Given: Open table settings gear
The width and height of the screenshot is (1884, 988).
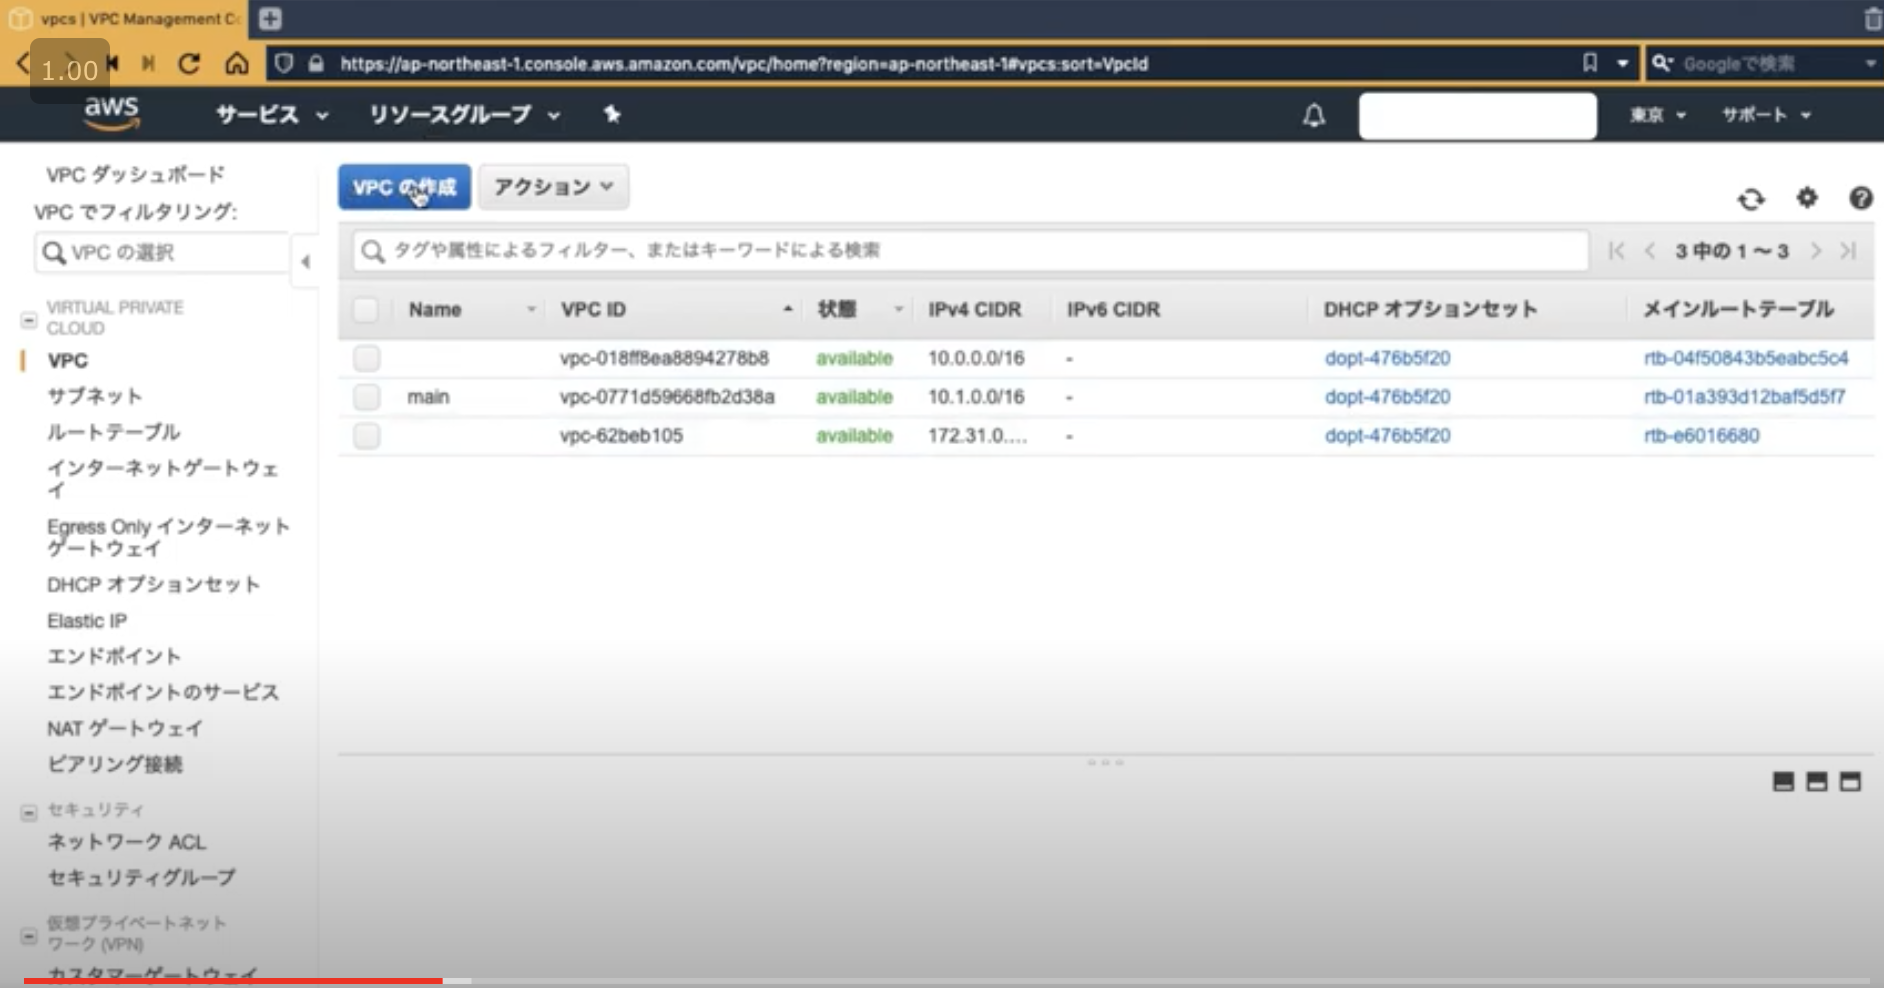Looking at the screenshot, I should pos(1807,198).
